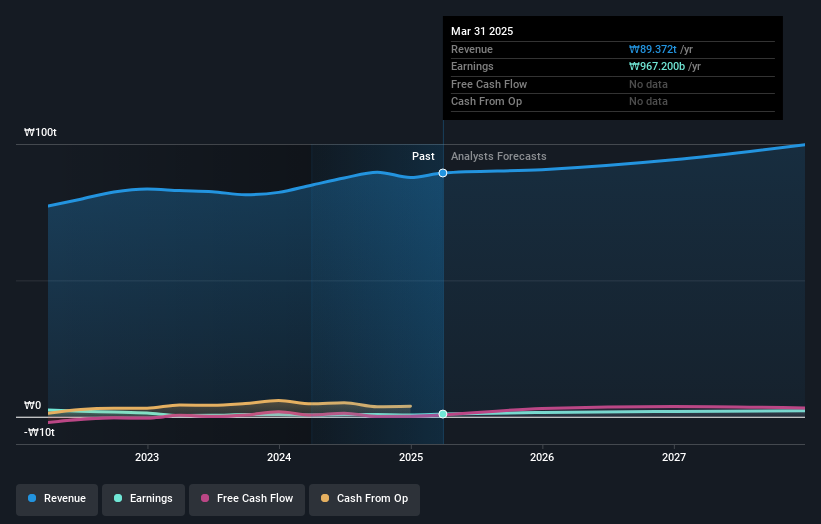Screen dimensions: 821x524
Task: Click the Earnings row label in tooltip
Action: point(472,66)
